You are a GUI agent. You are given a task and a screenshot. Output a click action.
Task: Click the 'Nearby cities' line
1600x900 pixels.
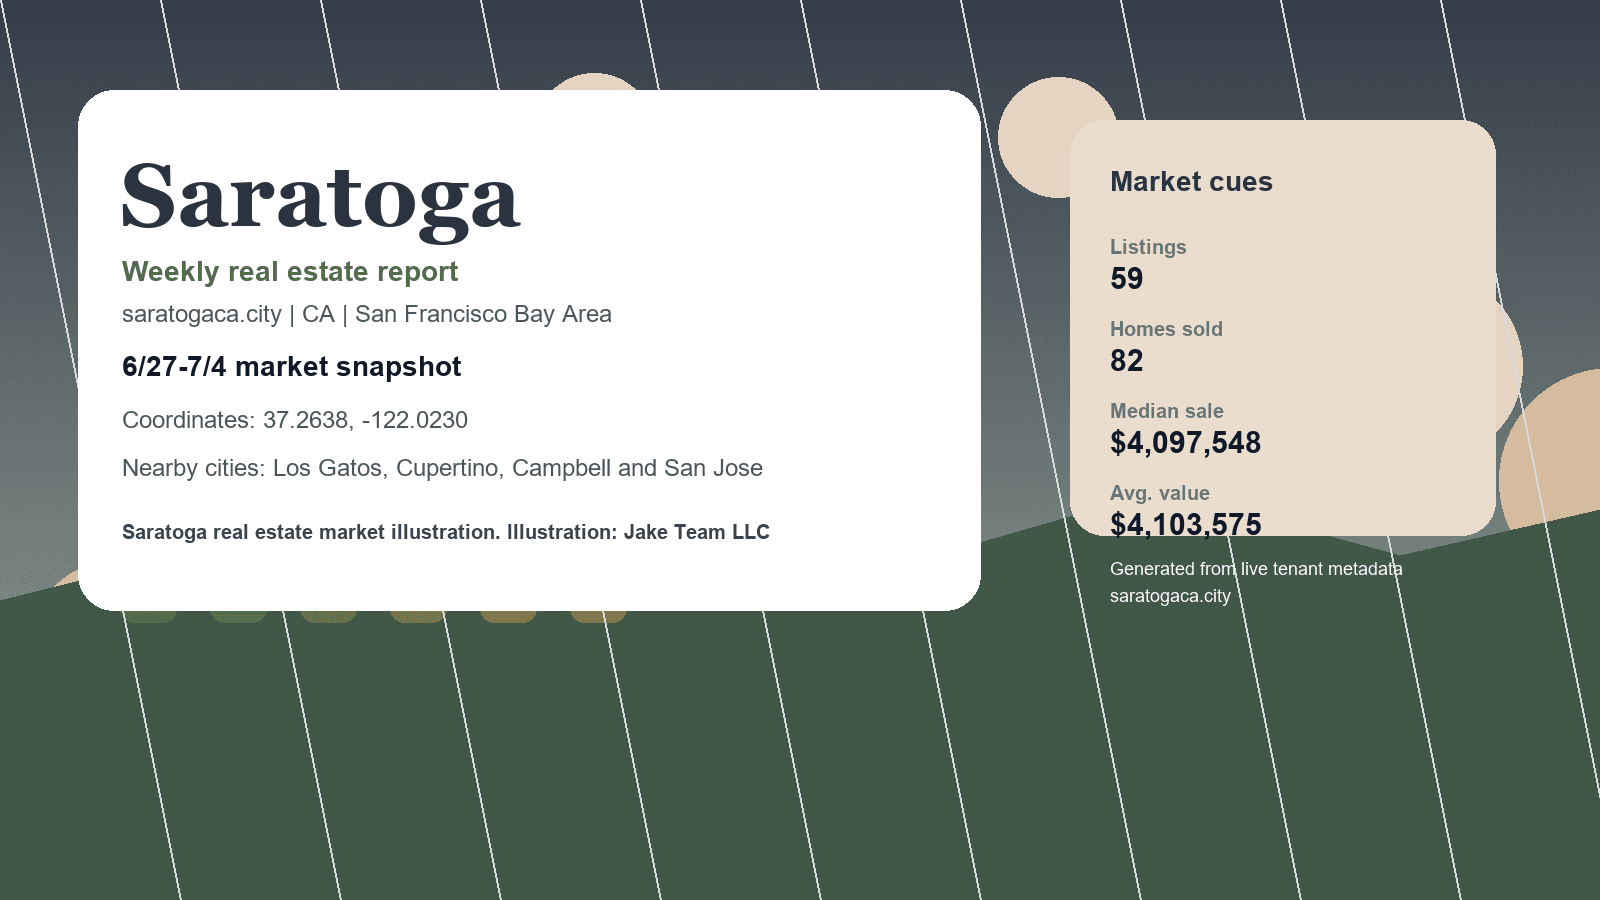[442, 468]
